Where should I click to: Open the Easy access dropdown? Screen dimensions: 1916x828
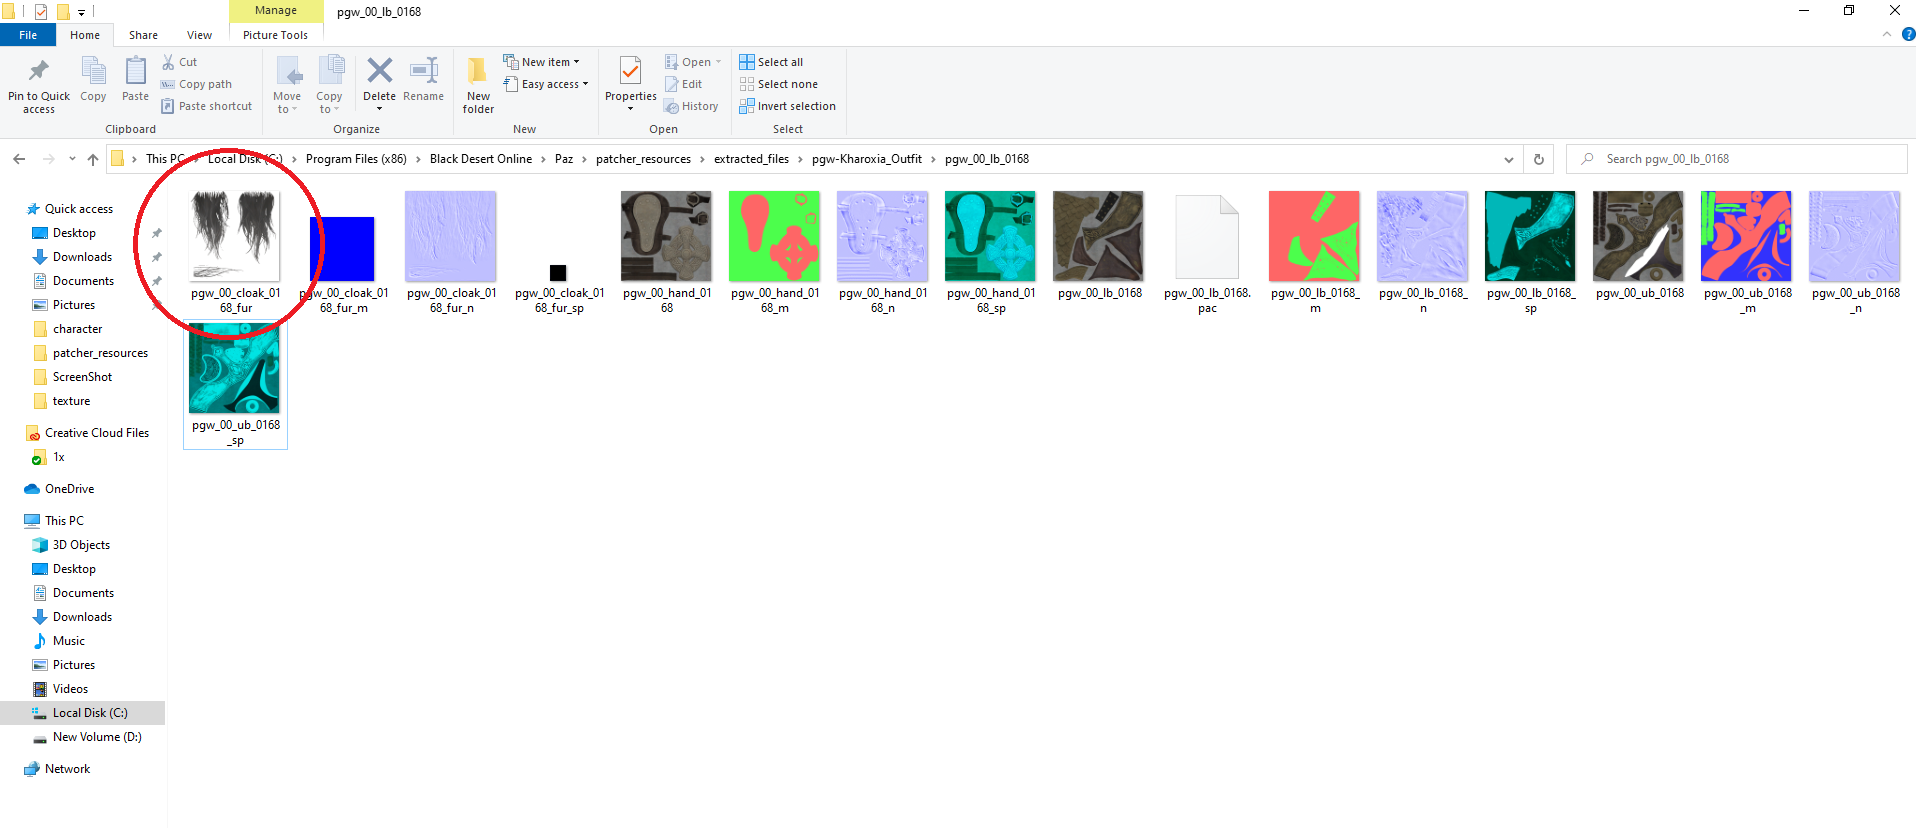(546, 84)
